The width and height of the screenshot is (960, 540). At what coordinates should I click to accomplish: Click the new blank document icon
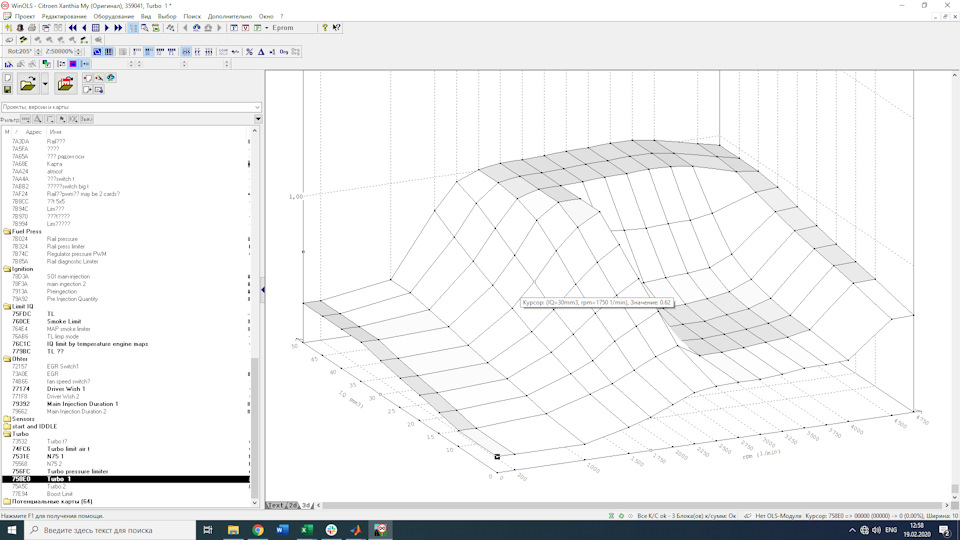(x=7, y=78)
